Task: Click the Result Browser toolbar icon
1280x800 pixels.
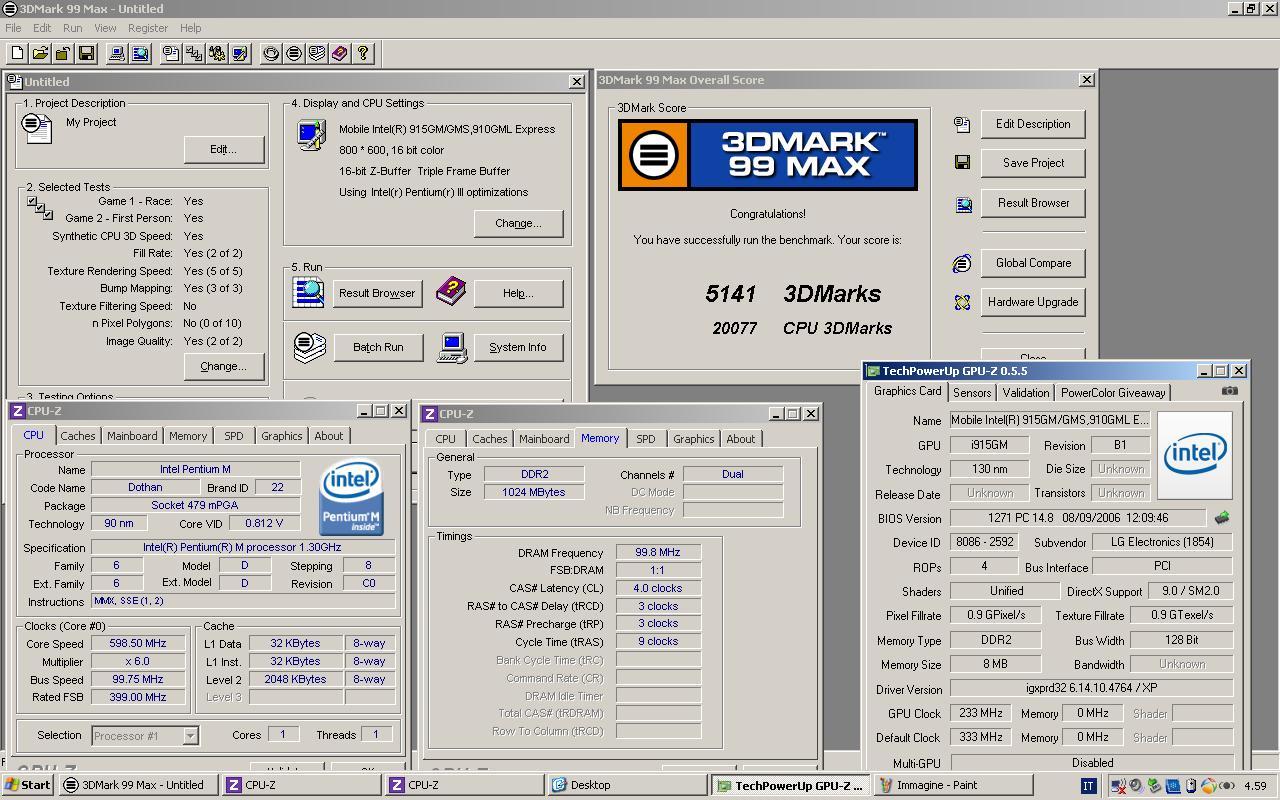Action: (x=140, y=53)
